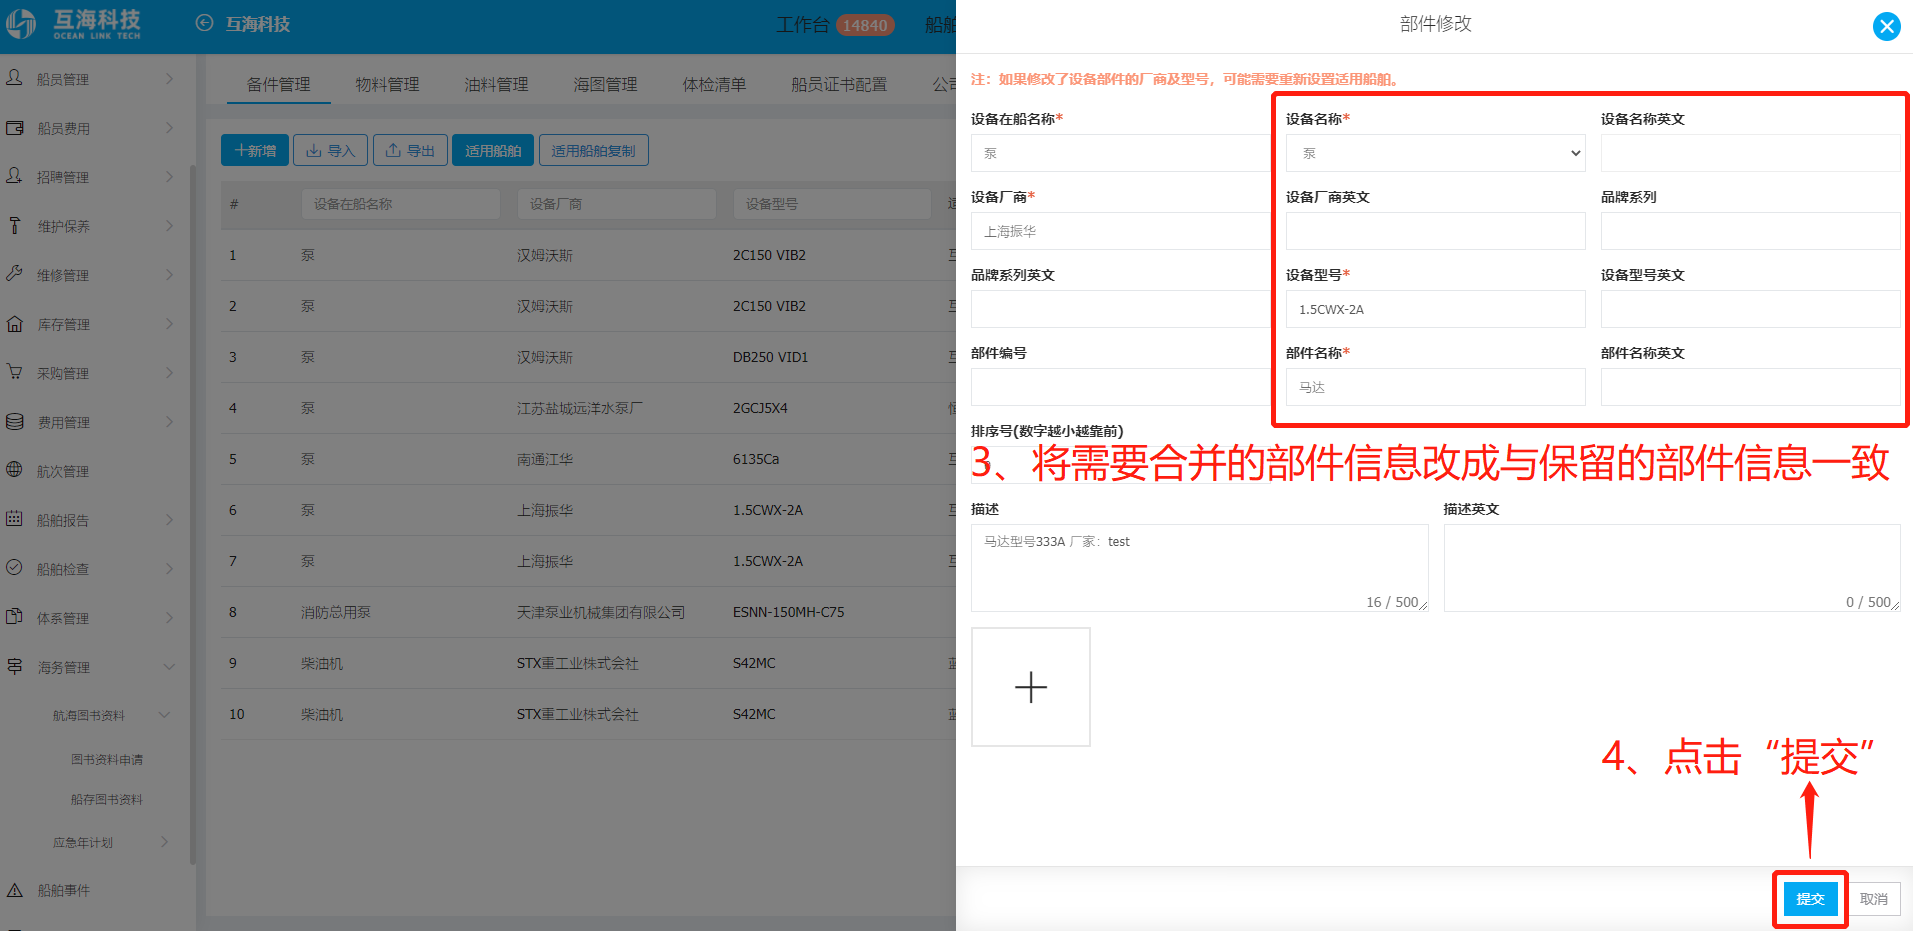Image resolution: width=1913 pixels, height=931 pixels.
Task: Click the 描述英文 textarea
Action: [x=1672, y=568]
